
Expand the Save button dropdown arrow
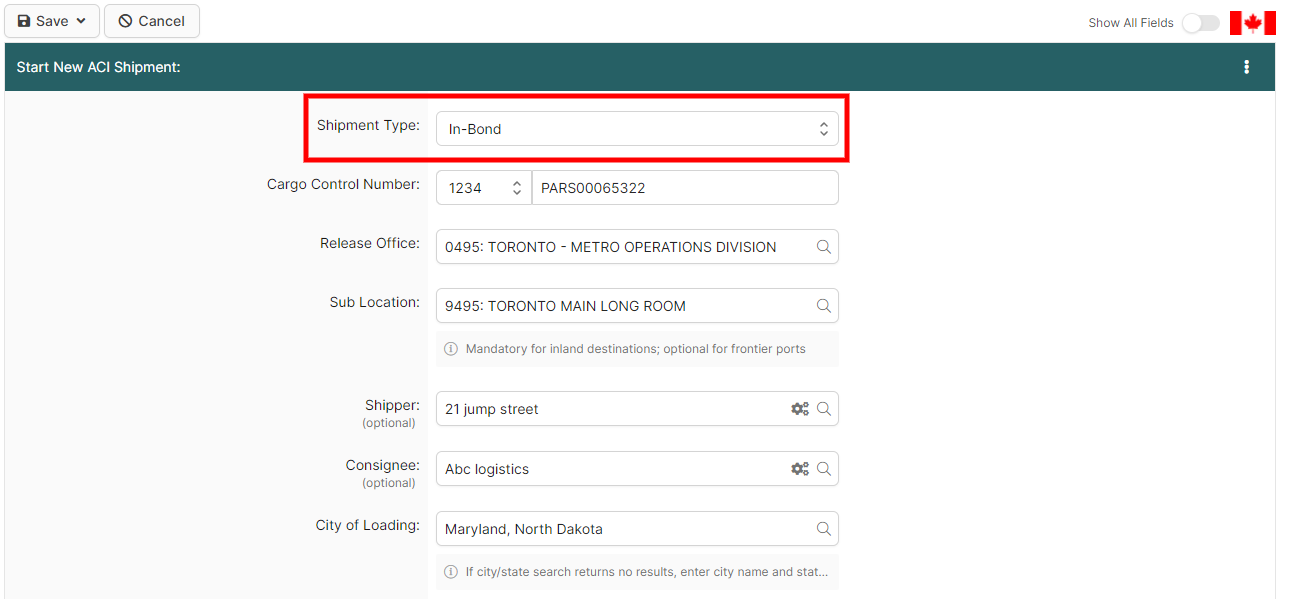pyautogui.click(x=81, y=21)
